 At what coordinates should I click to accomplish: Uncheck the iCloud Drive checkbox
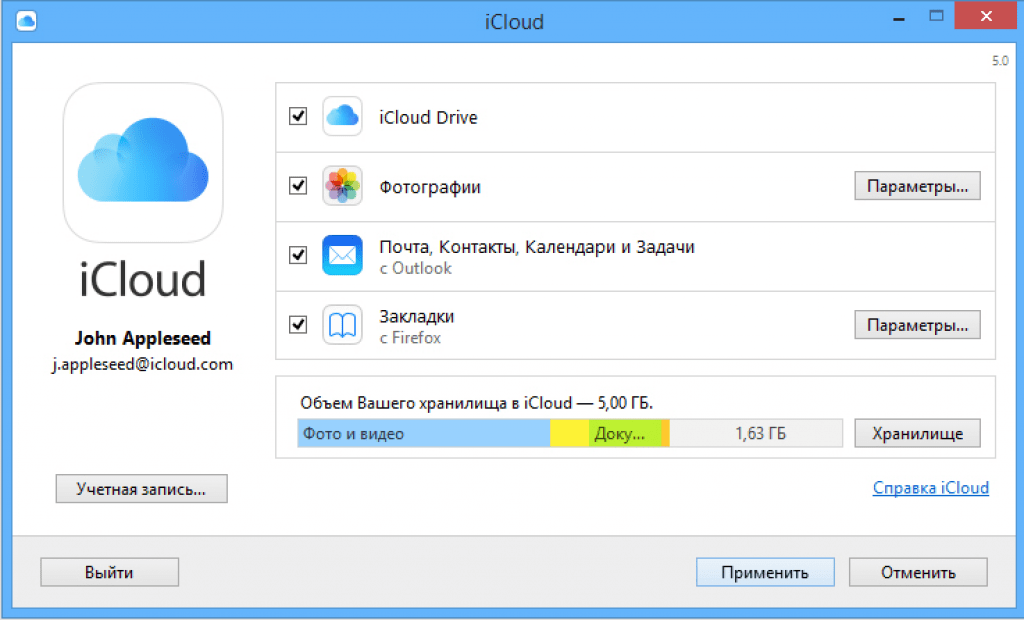[x=298, y=116]
